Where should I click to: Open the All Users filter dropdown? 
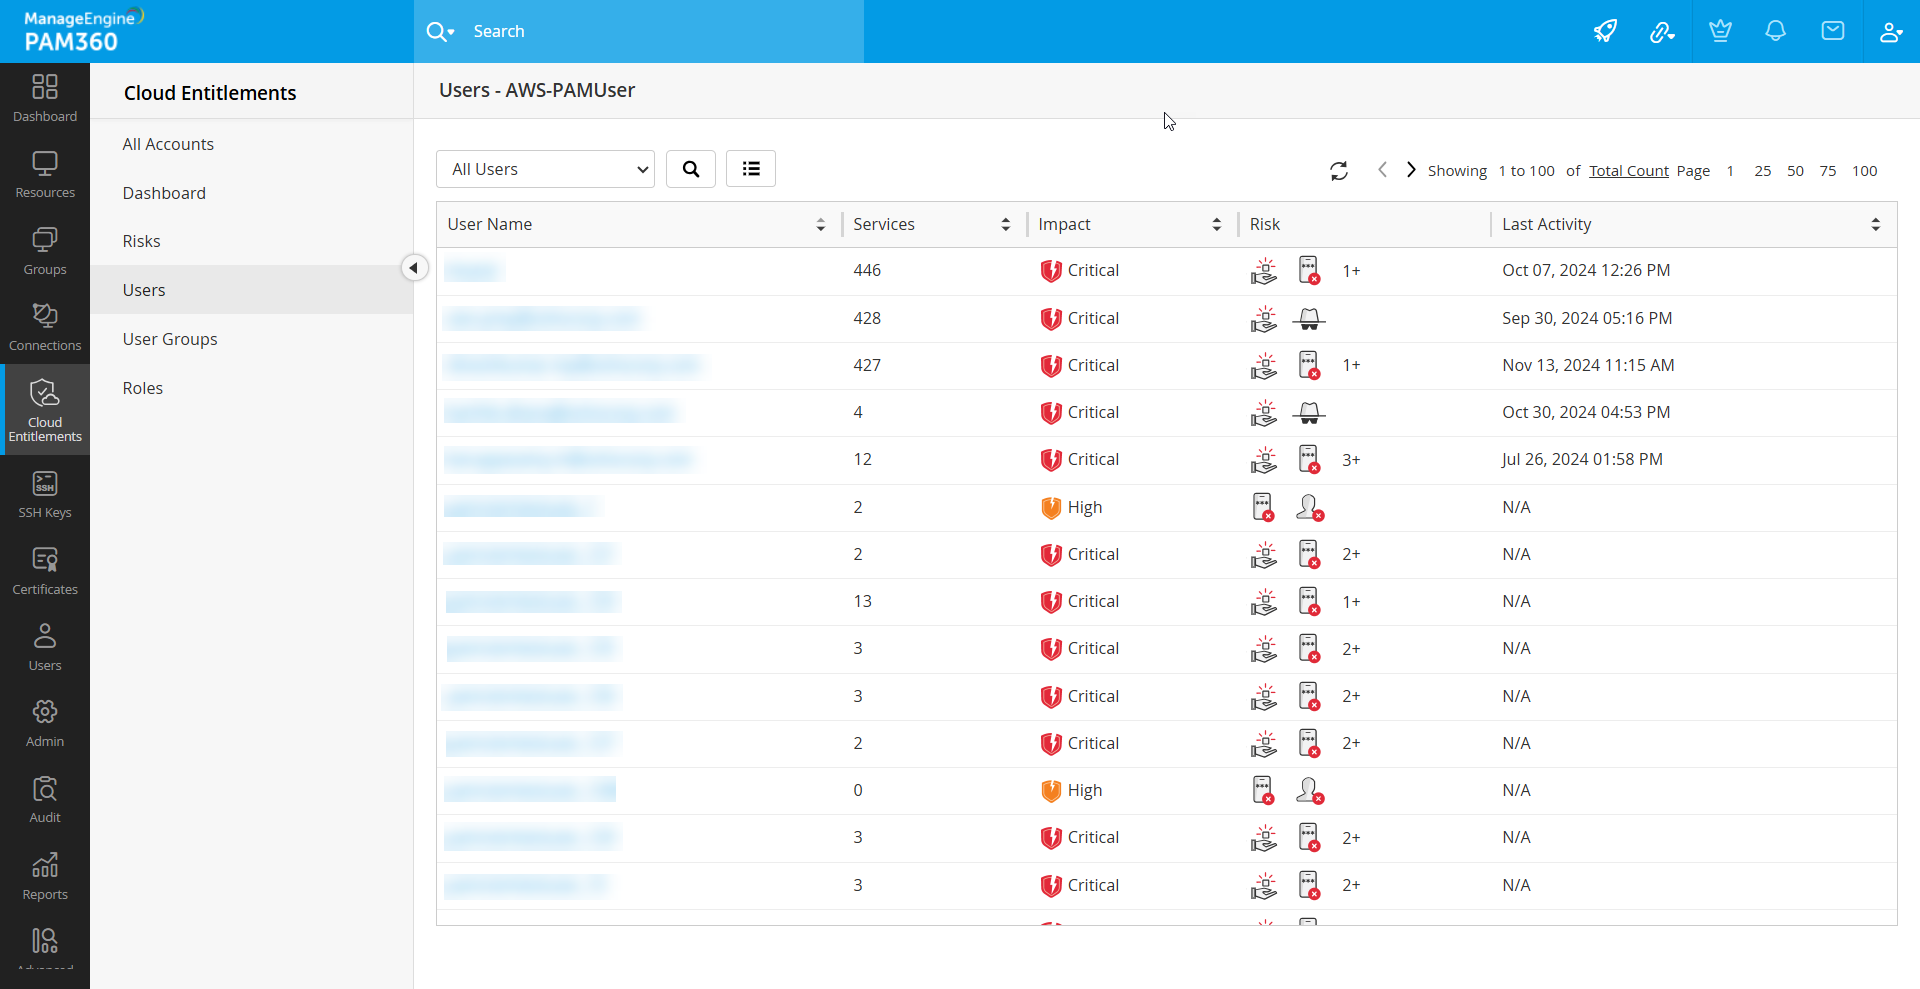tap(545, 169)
